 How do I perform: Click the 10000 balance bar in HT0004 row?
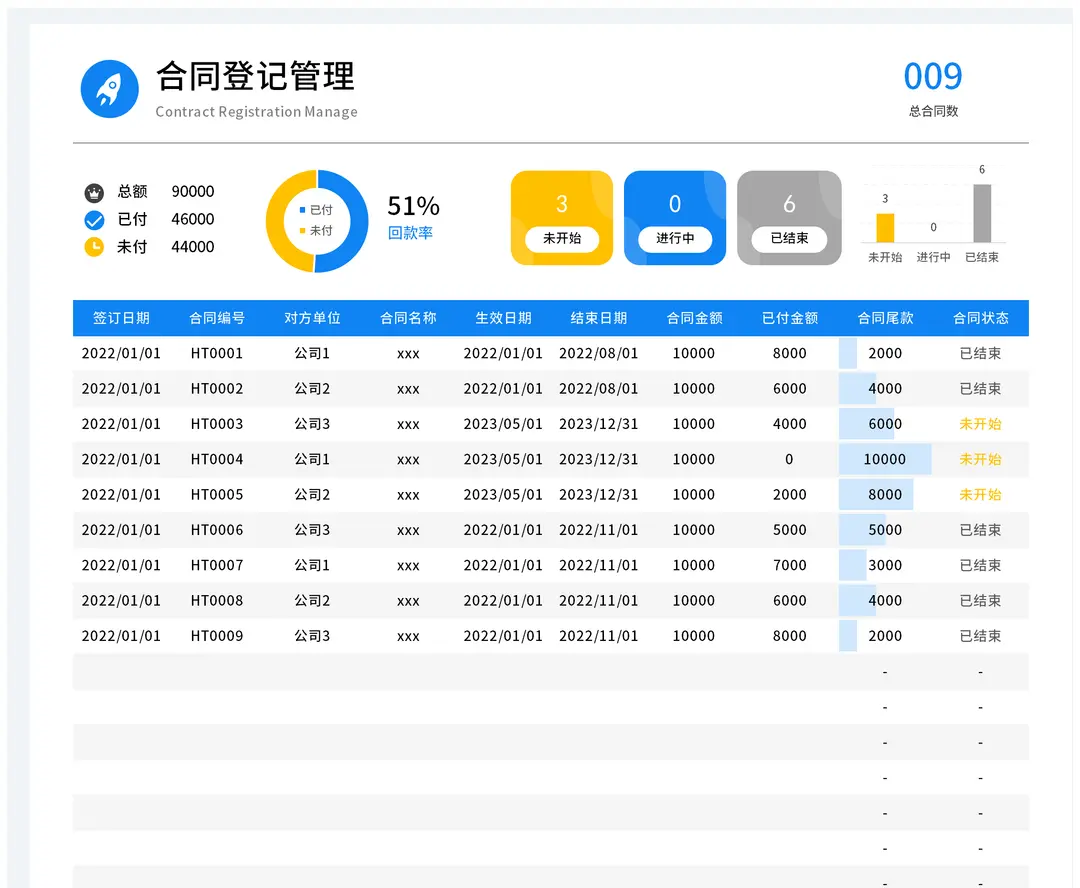[885, 460]
